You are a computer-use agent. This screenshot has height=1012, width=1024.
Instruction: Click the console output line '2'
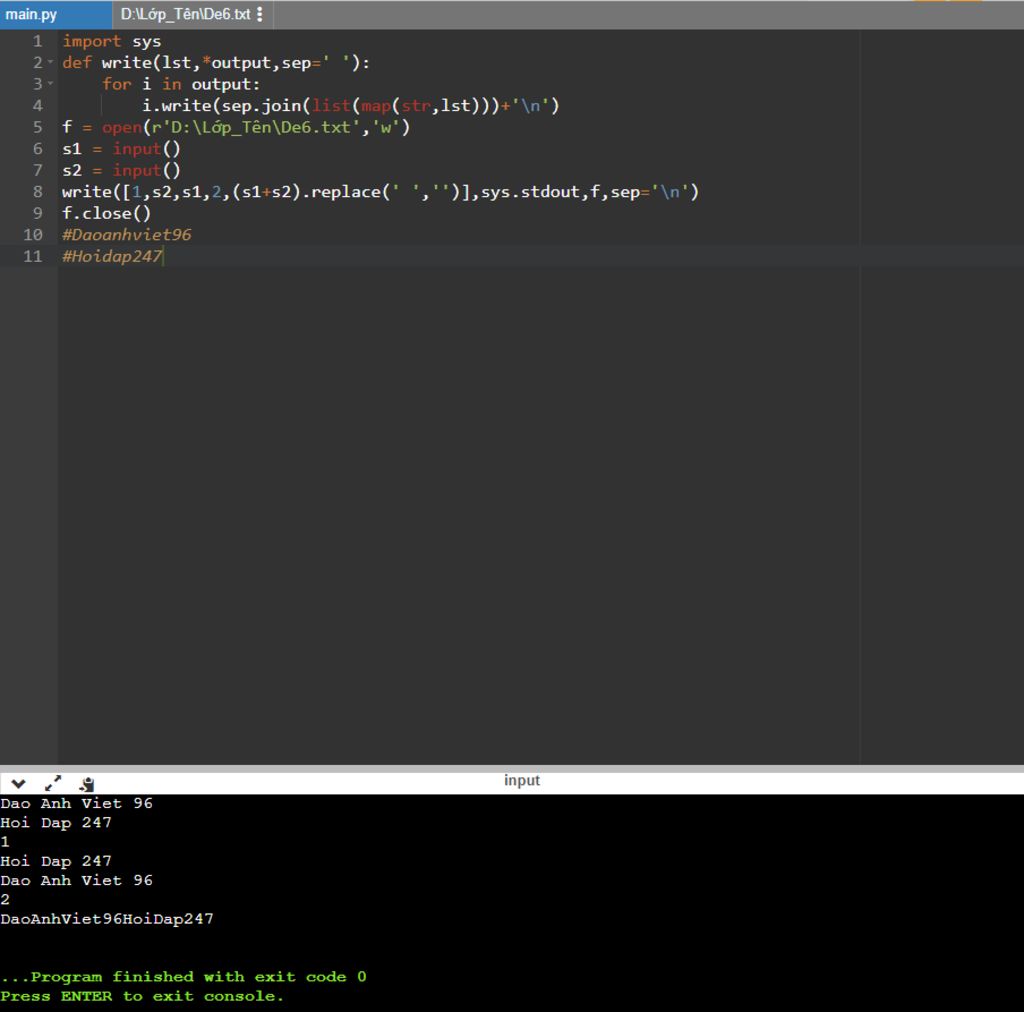(5, 900)
